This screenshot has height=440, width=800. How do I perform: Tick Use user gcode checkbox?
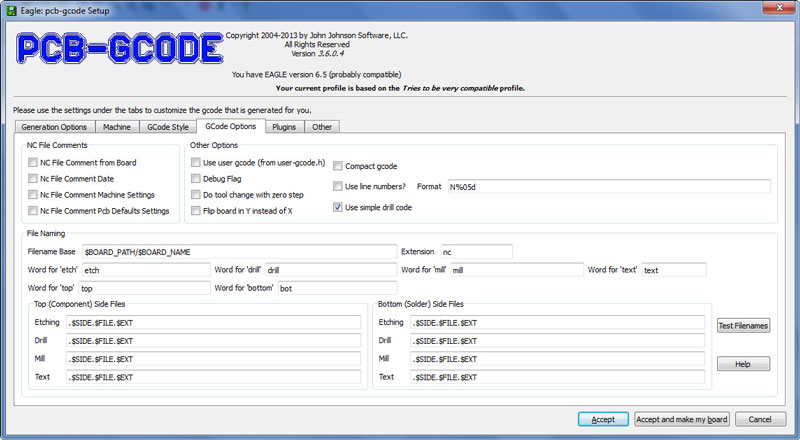click(x=195, y=162)
